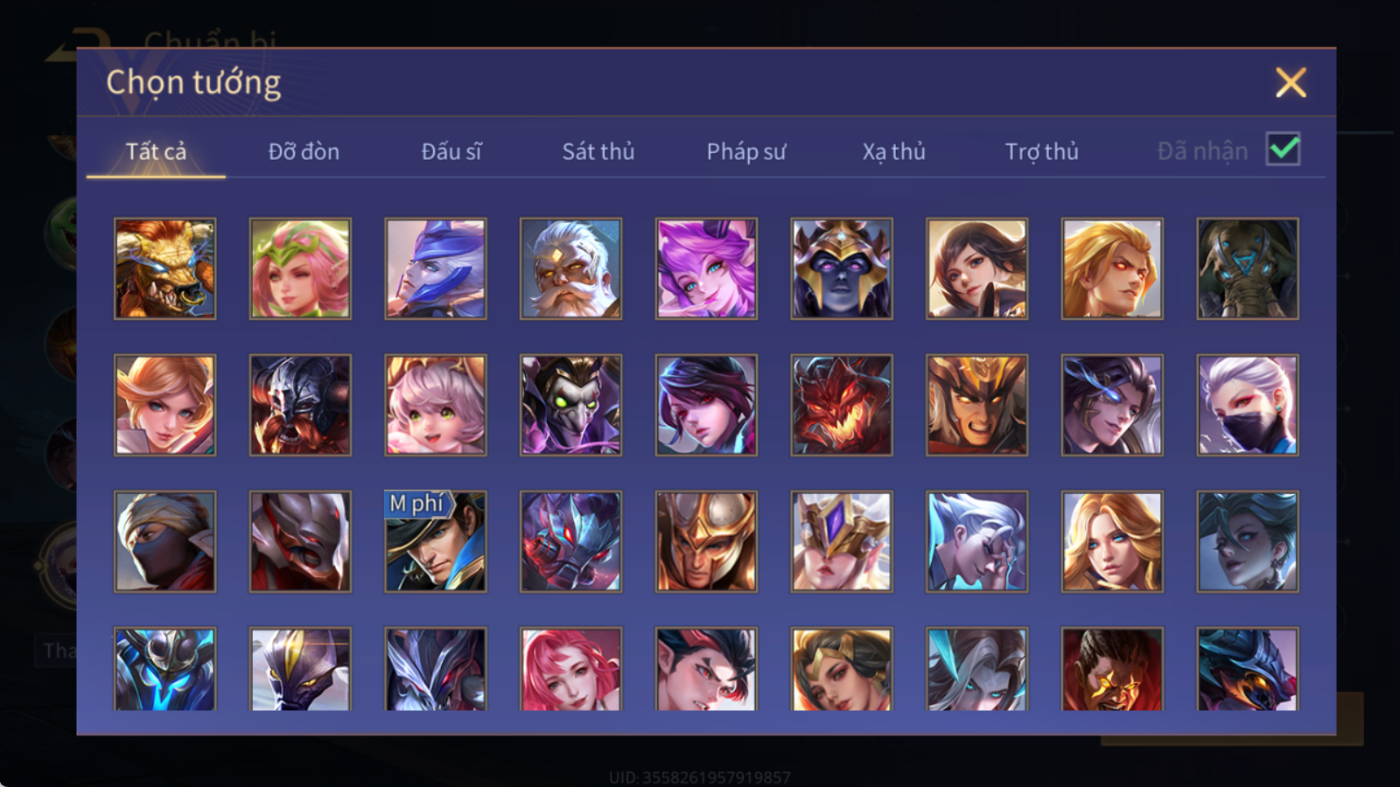Select the pink-haired flower crown hero

coord(300,269)
